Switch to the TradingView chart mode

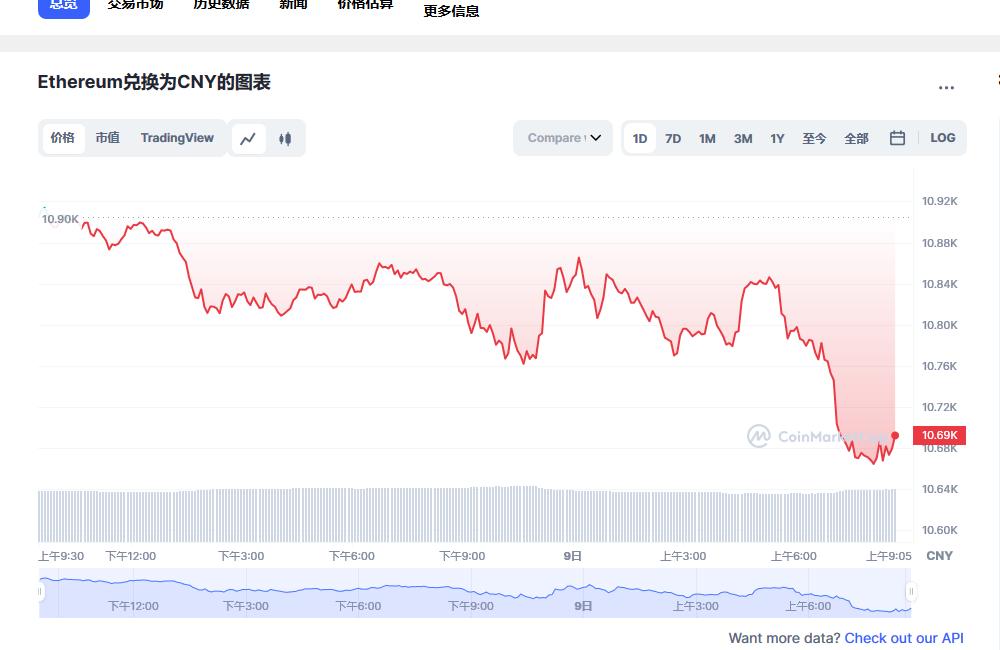point(177,138)
